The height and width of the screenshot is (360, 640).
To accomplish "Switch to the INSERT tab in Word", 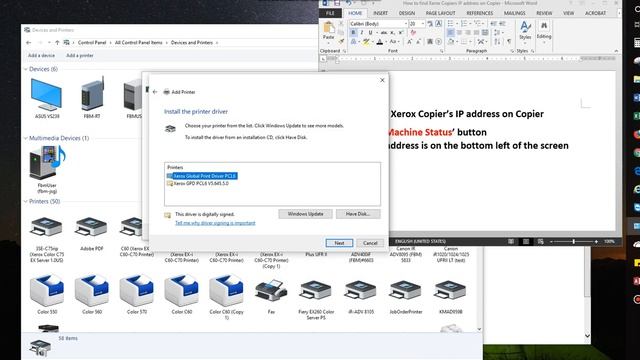I will (380, 13).
